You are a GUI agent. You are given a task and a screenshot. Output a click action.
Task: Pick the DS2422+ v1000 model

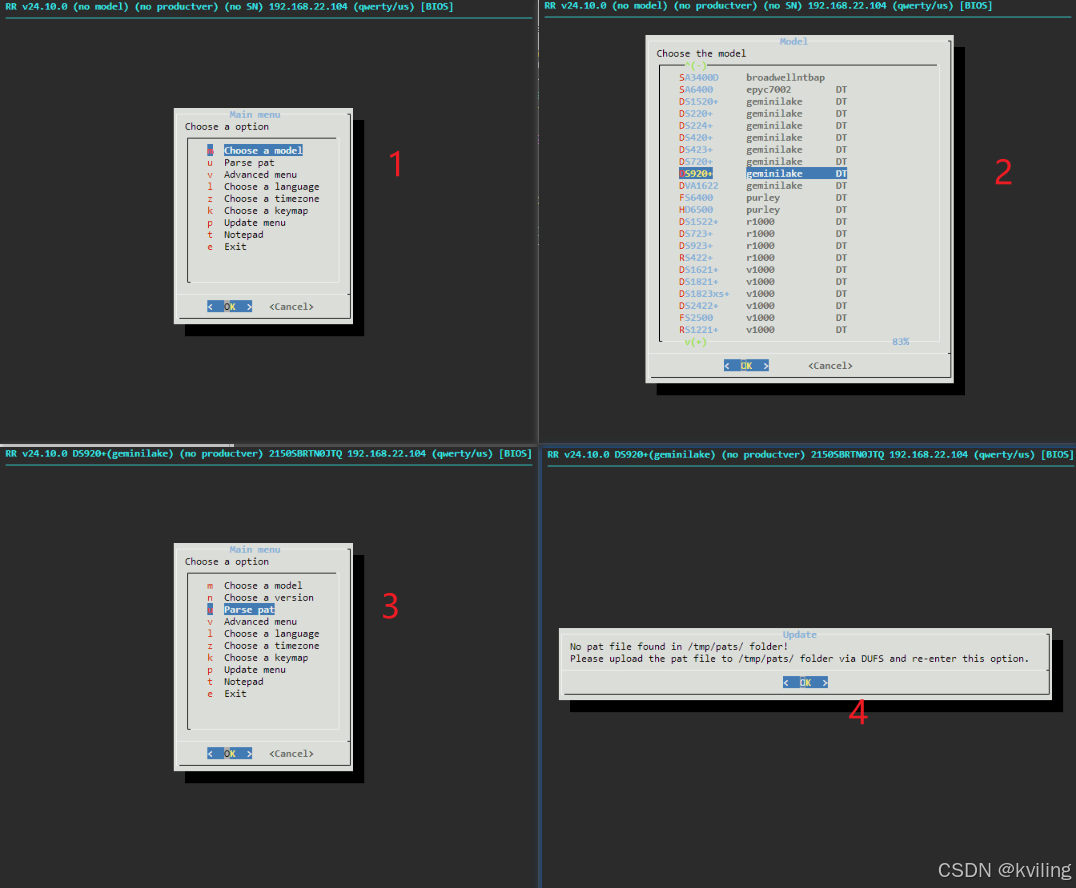[x=762, y=305]
